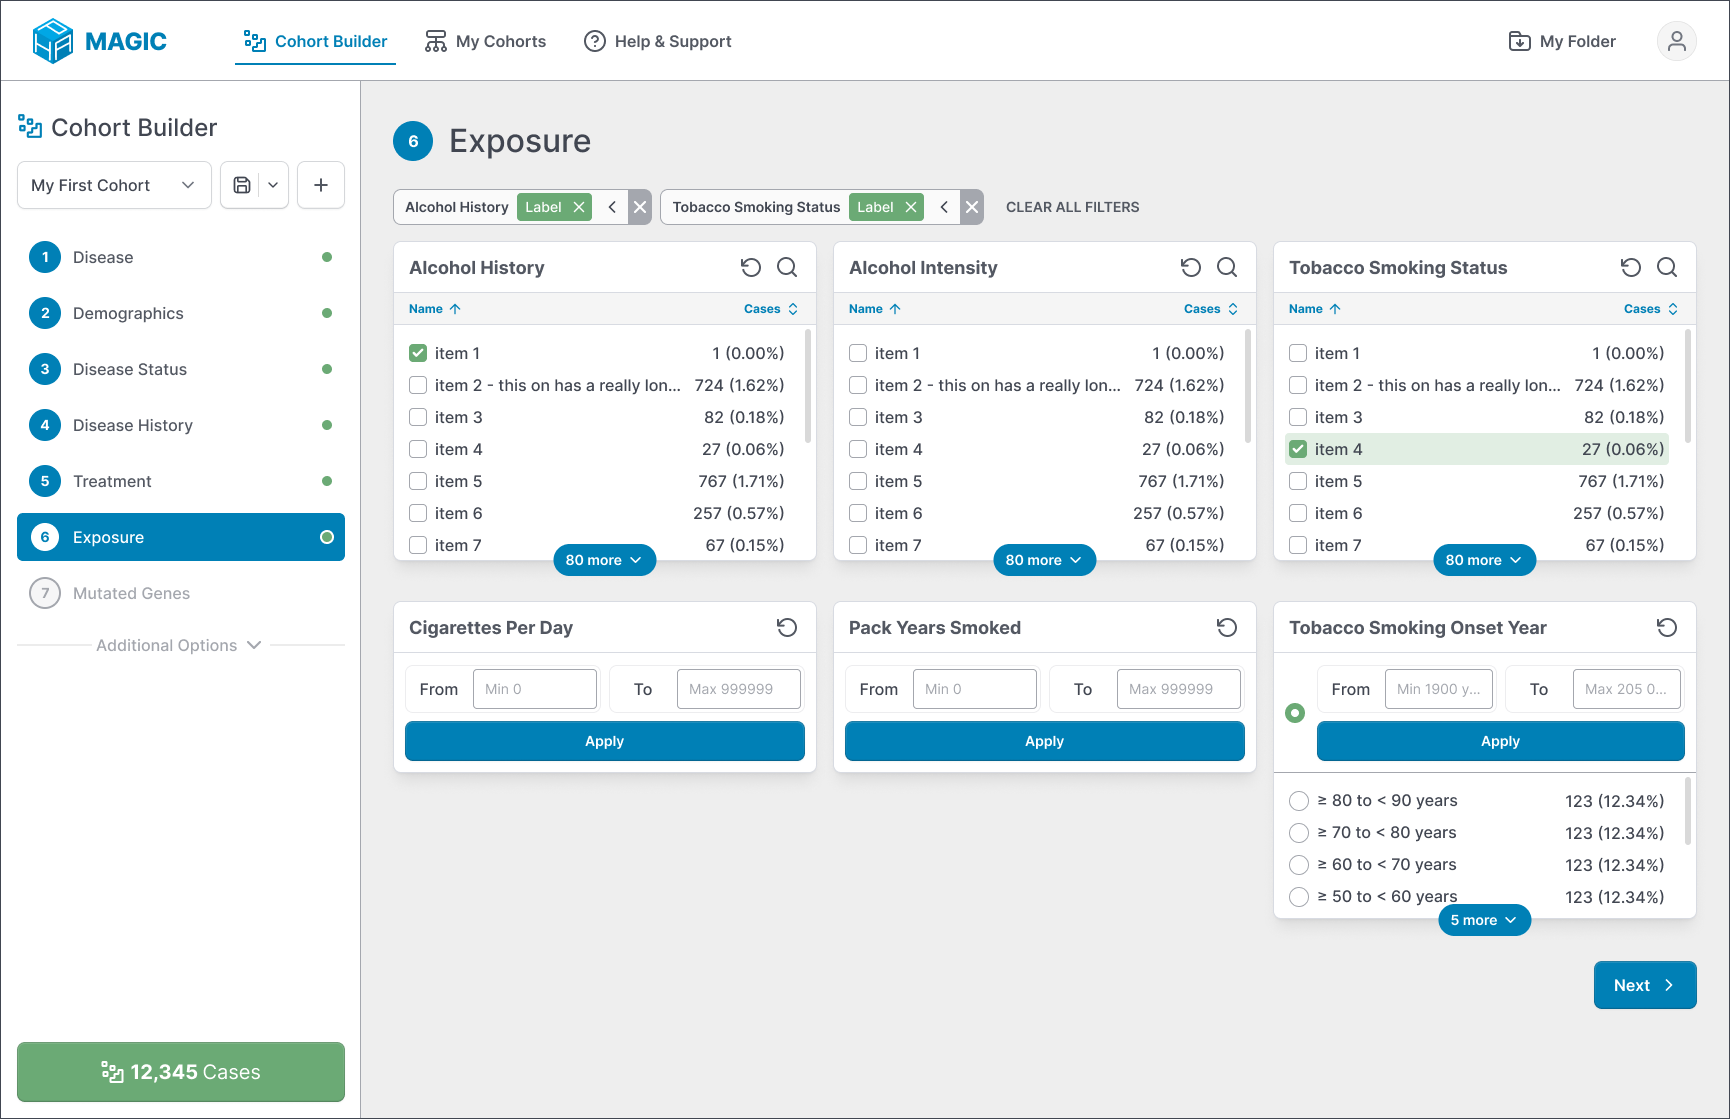Sort Tobacco Smoking Status by Name
This screenshot has height=1119, width=1730.
click(1315, 309)
